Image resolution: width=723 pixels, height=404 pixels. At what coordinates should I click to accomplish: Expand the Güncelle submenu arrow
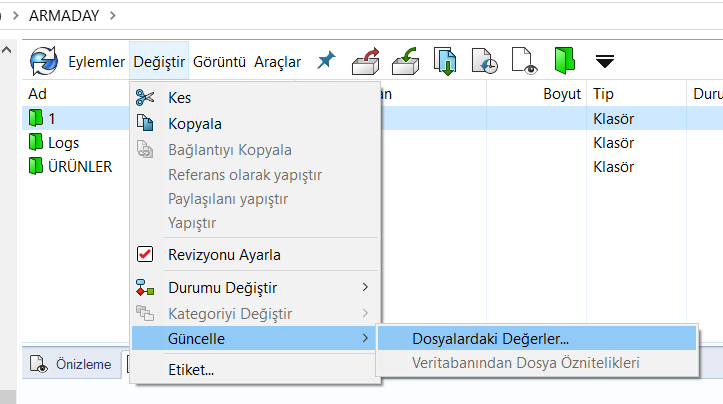364,339
